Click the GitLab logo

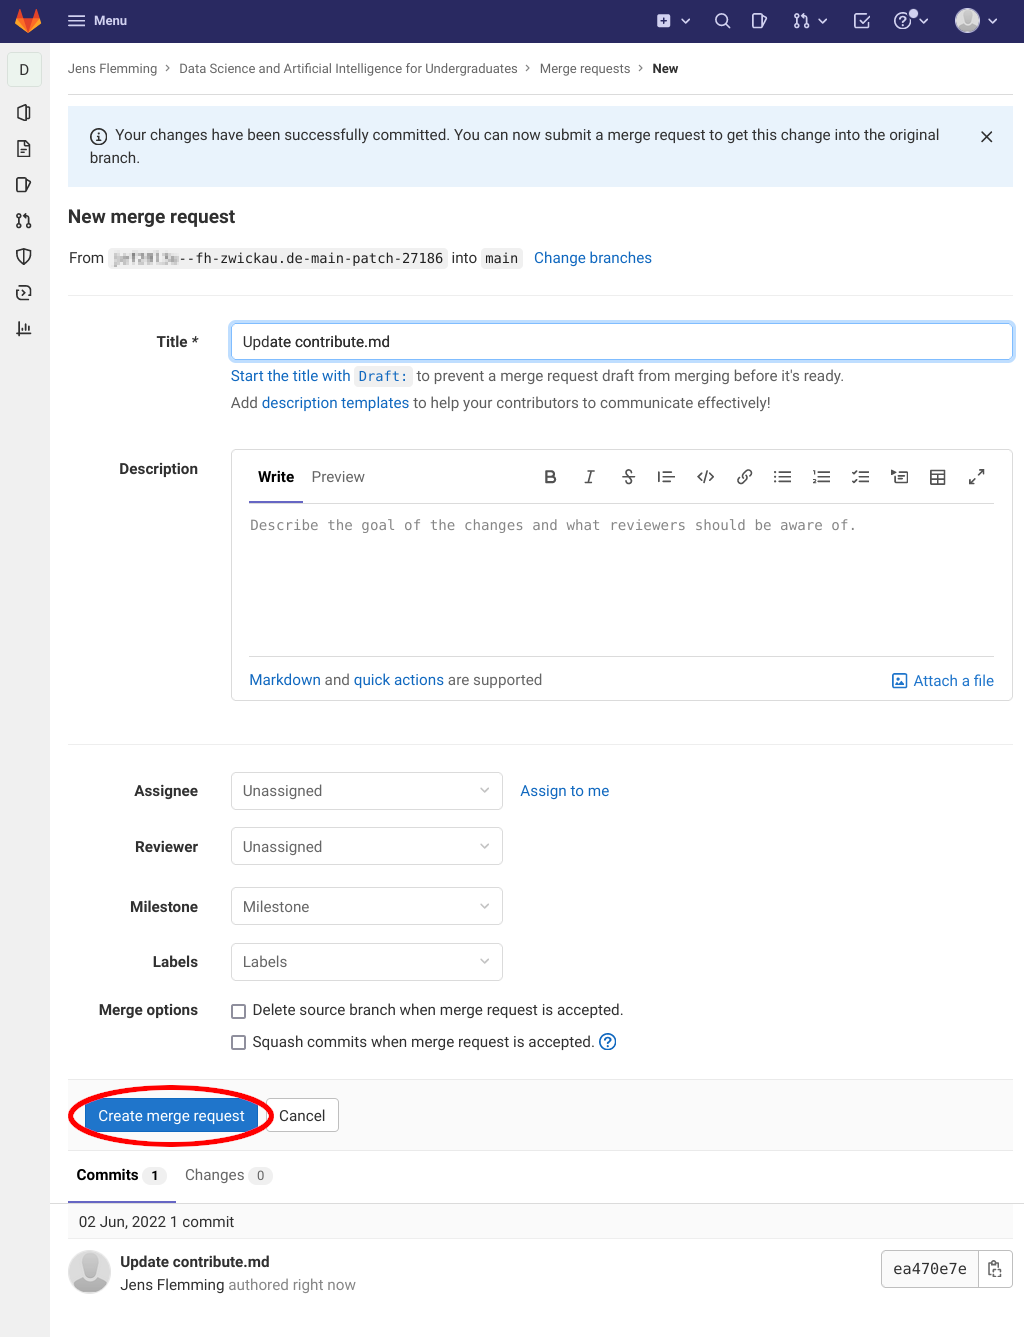[27, 20]
